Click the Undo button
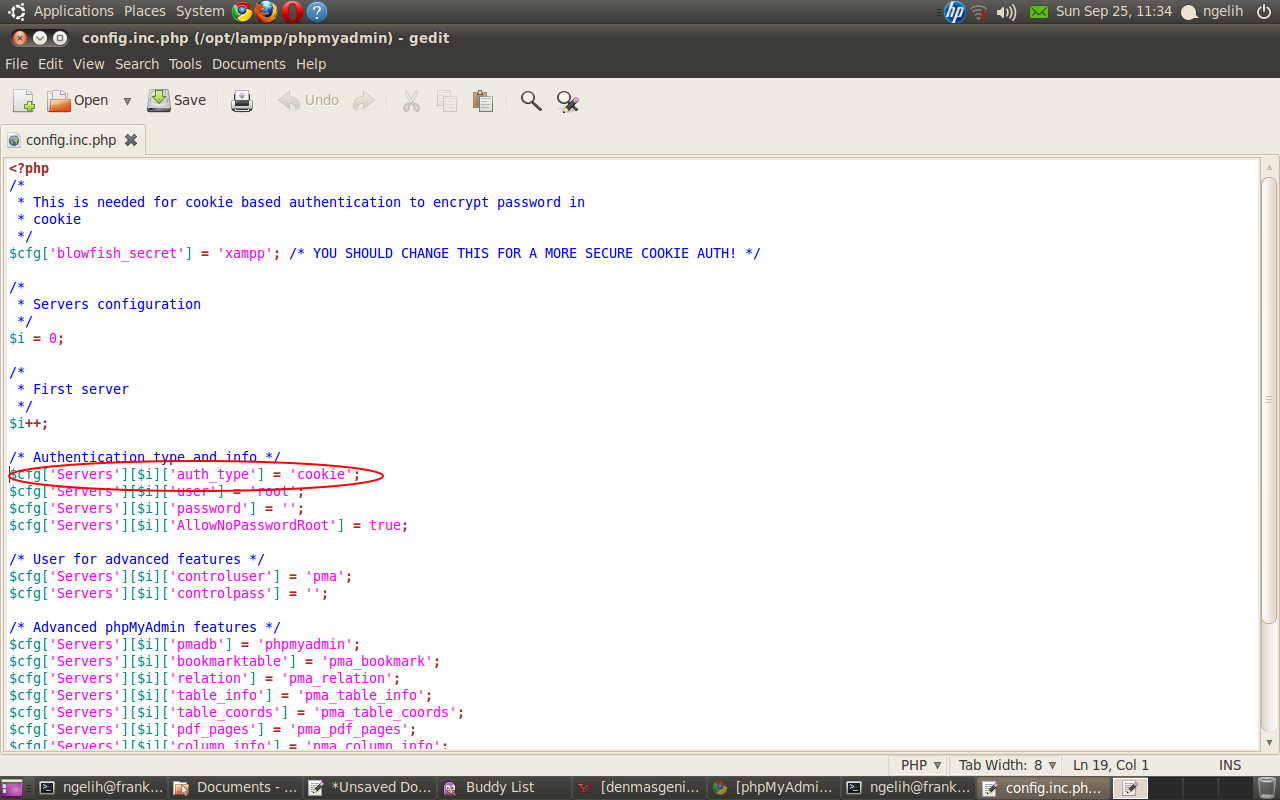 (309, 100)
